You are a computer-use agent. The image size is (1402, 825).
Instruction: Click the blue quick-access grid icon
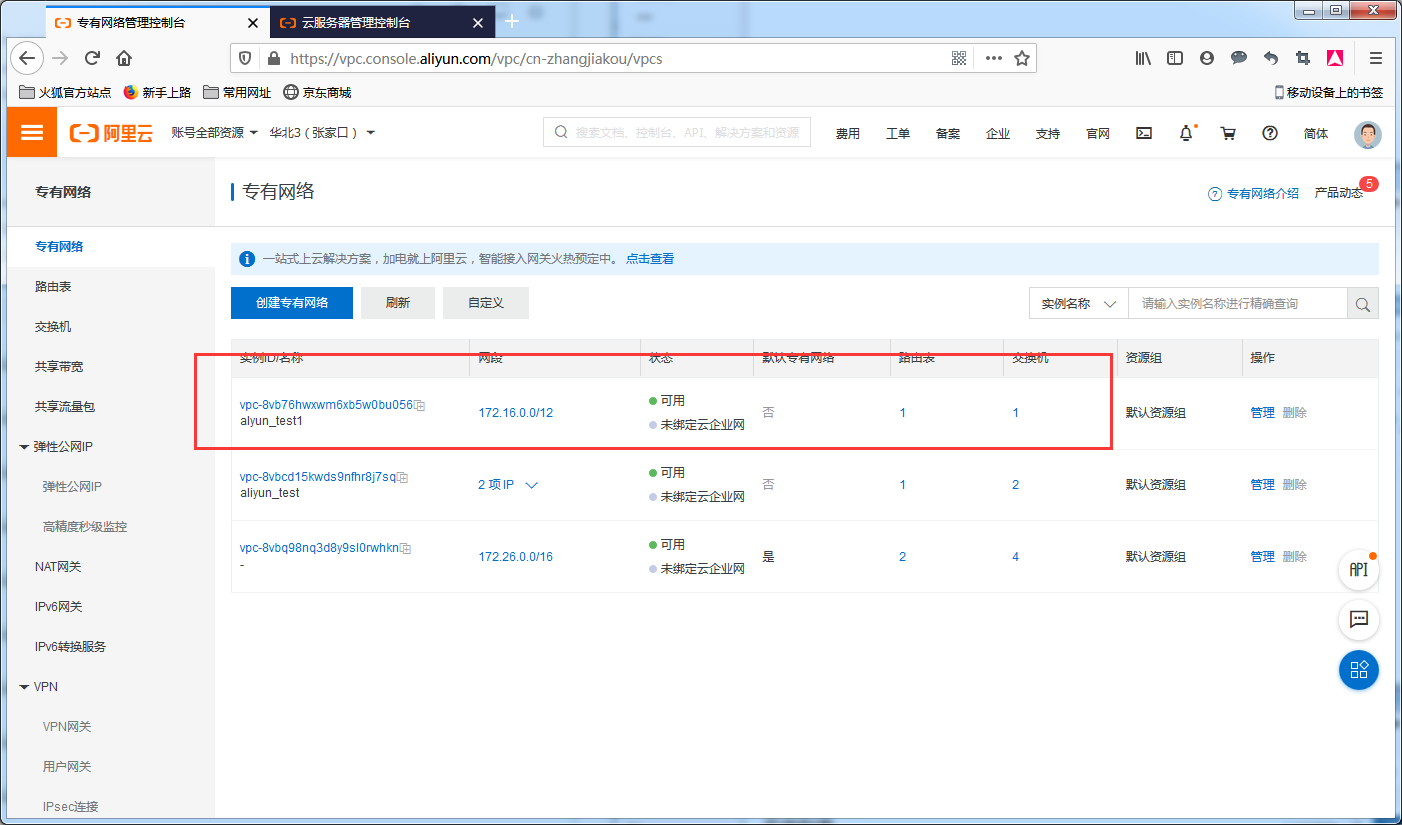(1358, 670)
